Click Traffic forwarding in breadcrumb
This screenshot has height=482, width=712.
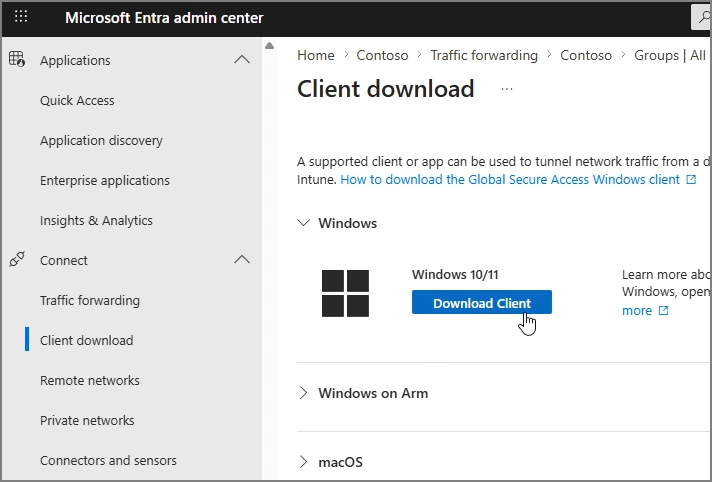pyautogui.click(x=484, y=55)
